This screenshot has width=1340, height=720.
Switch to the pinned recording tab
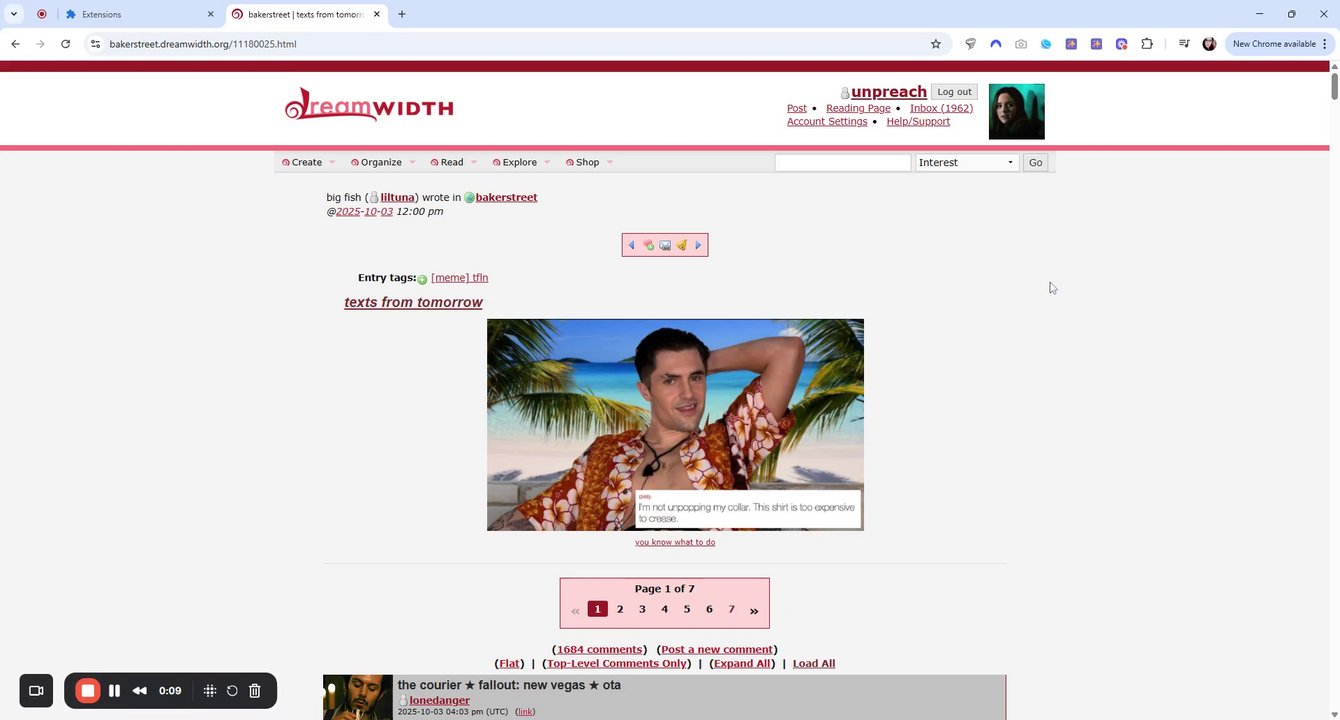[x=41, y=14]
